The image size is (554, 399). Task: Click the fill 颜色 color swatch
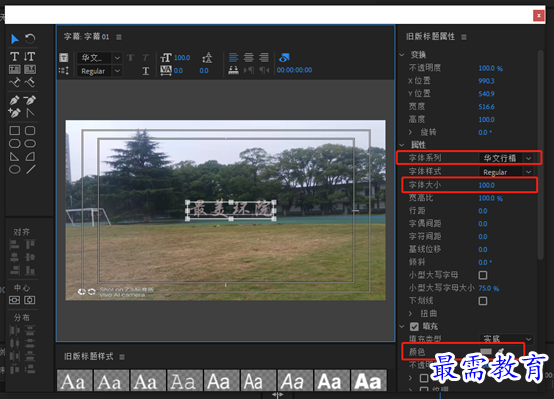pyautogui.click(x=486, y=351)
